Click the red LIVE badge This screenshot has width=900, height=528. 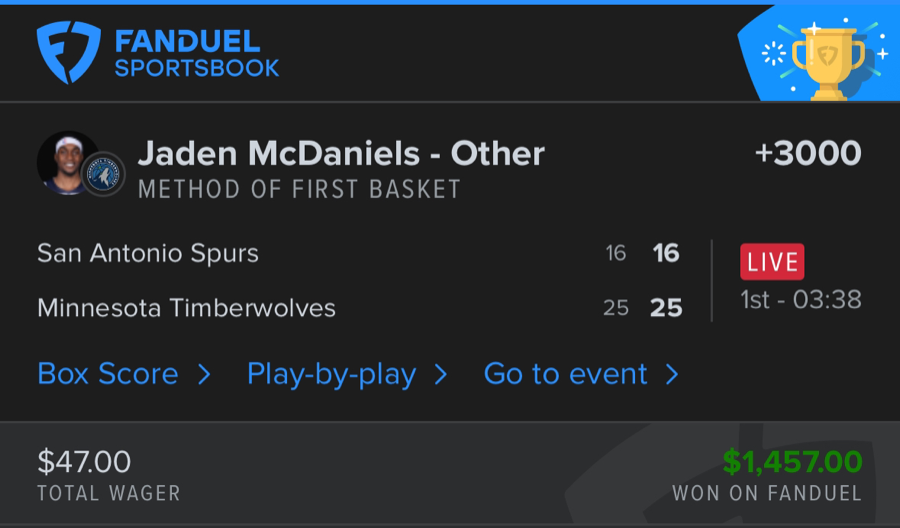[x=772, y=262]
